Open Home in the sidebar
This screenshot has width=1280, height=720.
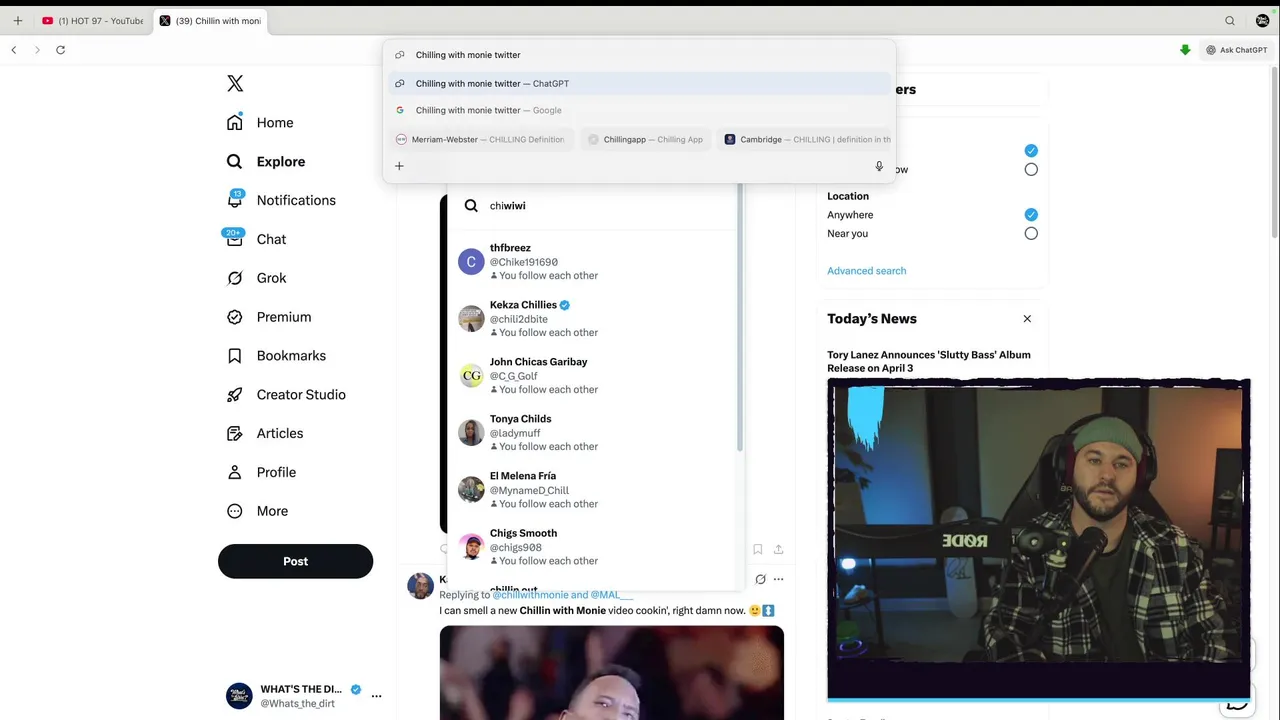click(260, 123)
